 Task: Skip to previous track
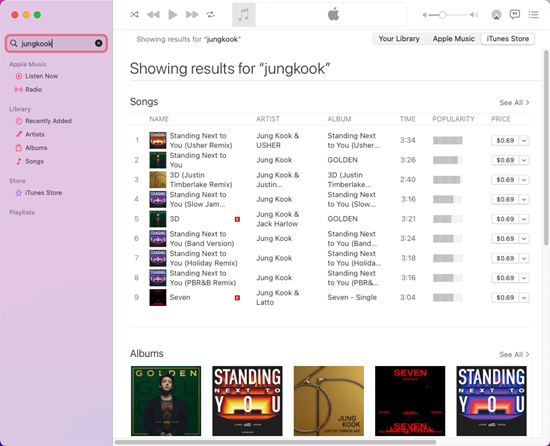153,14
